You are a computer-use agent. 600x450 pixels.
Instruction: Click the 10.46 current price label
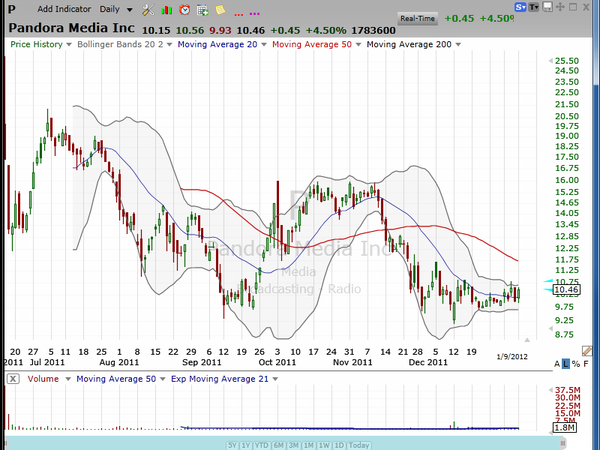tap(567, 290)
